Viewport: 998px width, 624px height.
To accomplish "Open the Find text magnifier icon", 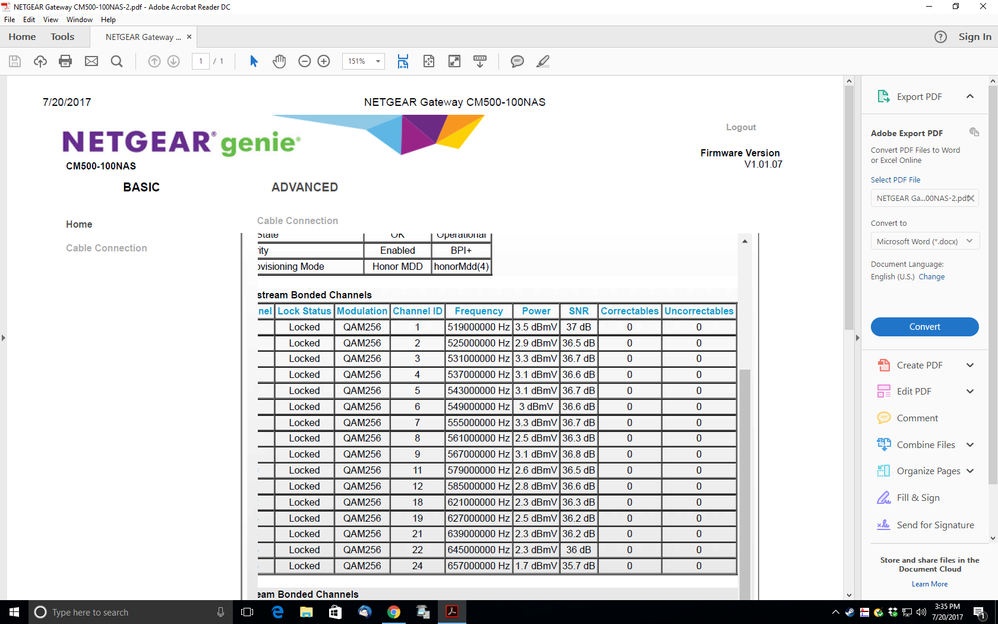I will (116, 61).
